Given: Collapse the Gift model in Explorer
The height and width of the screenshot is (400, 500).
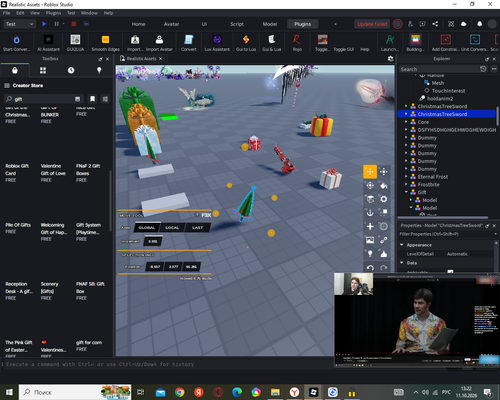Looking at the screenshot, I should click(406, 192).
